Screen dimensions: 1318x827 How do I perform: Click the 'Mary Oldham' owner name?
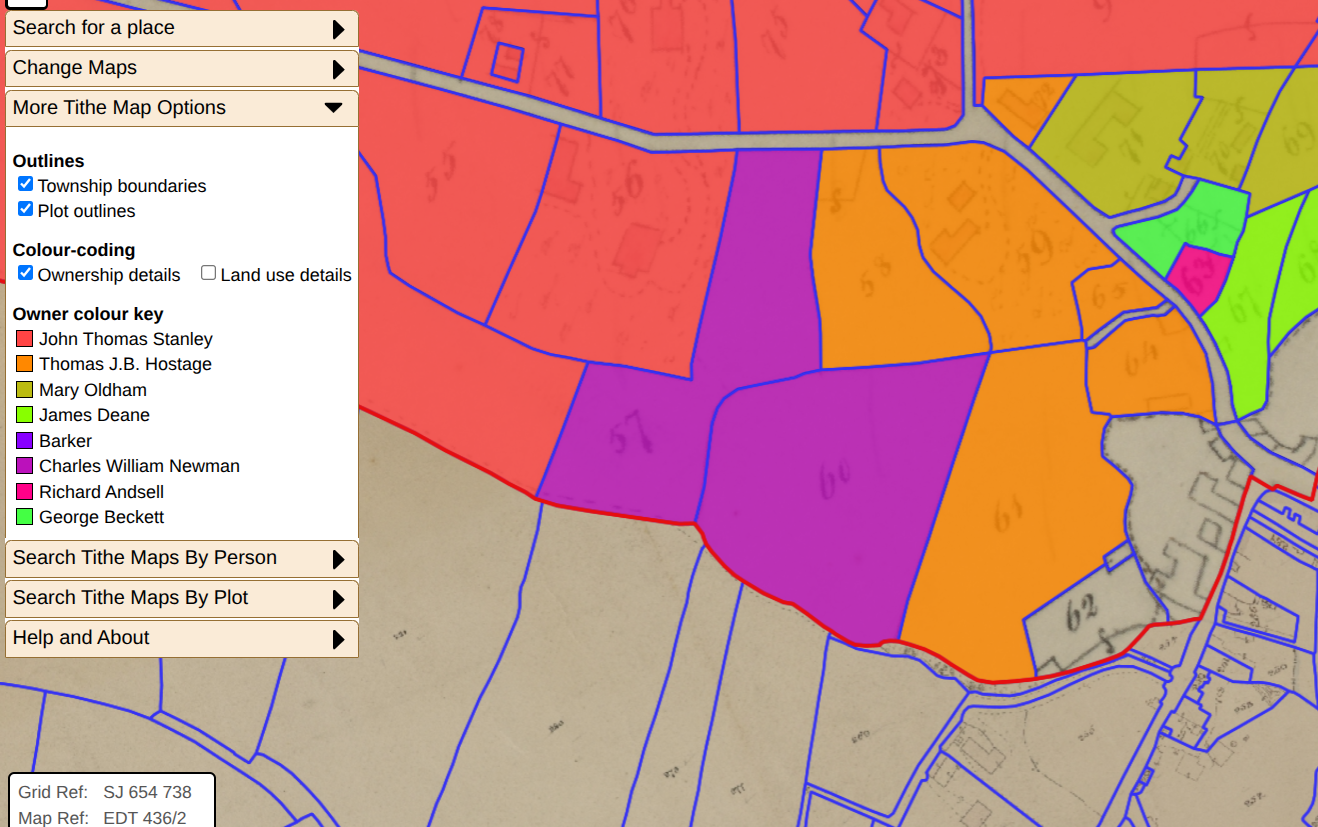tap(93, 390)
